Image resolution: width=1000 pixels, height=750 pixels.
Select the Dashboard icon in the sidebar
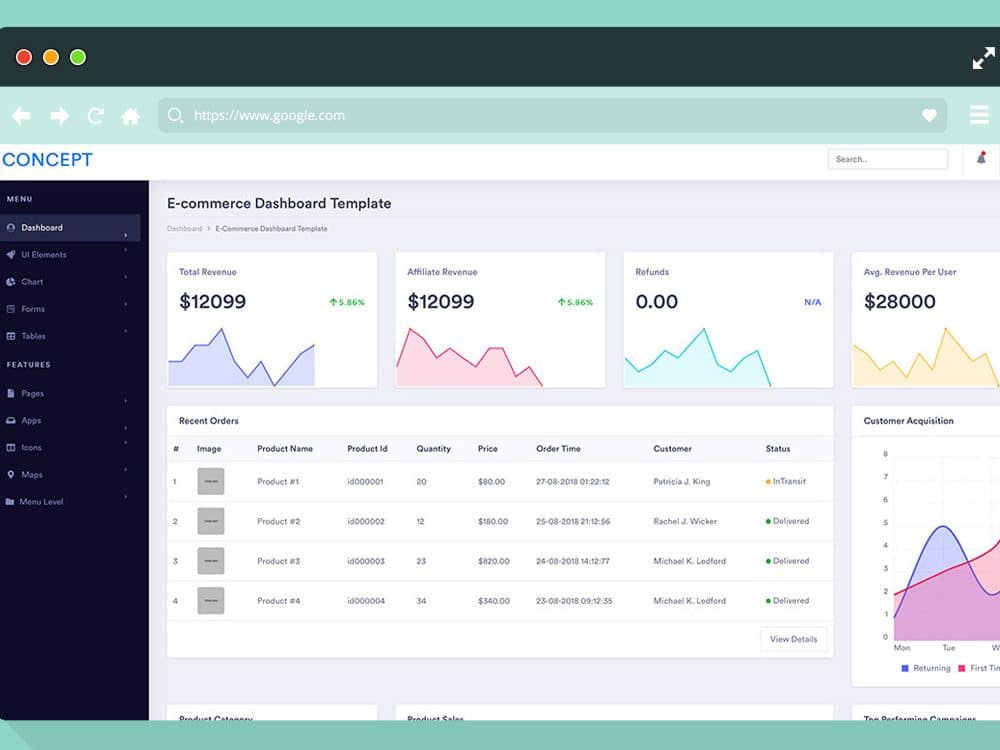[11, 227]
